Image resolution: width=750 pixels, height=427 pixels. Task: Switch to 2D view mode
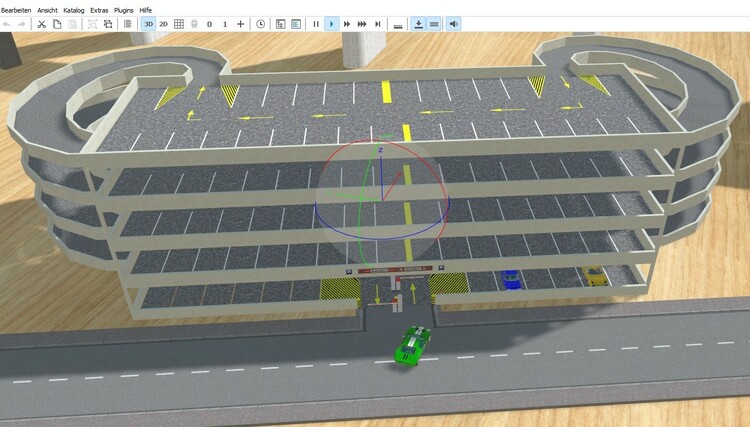(164, 24)
